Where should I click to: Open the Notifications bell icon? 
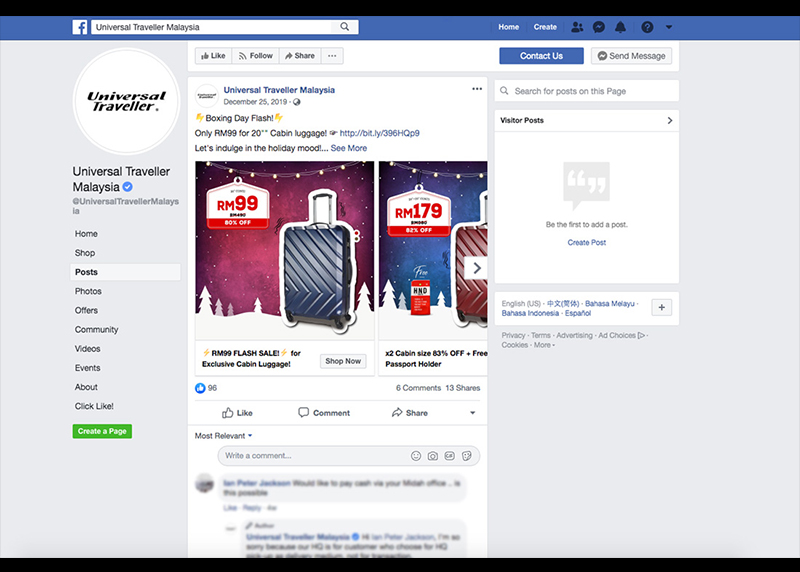point(621,27)
